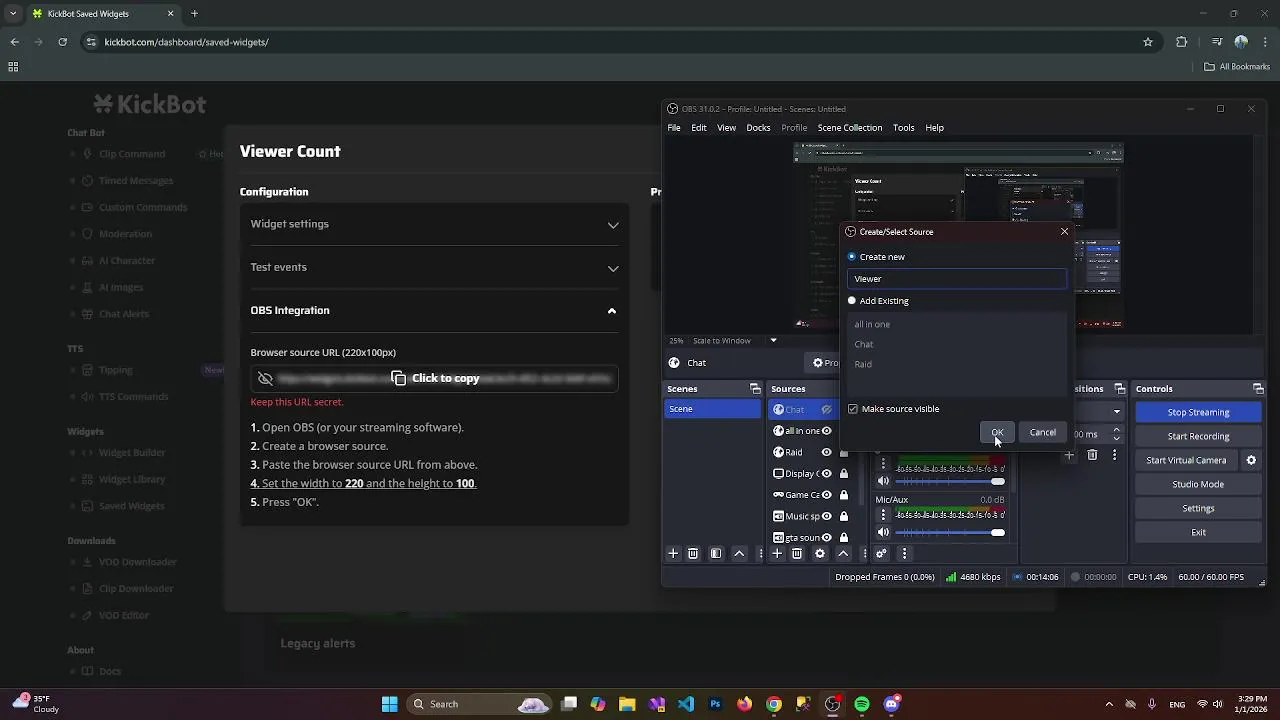
Task: Collapse the OBS Integration section
Action: click(x=435, y=310)
